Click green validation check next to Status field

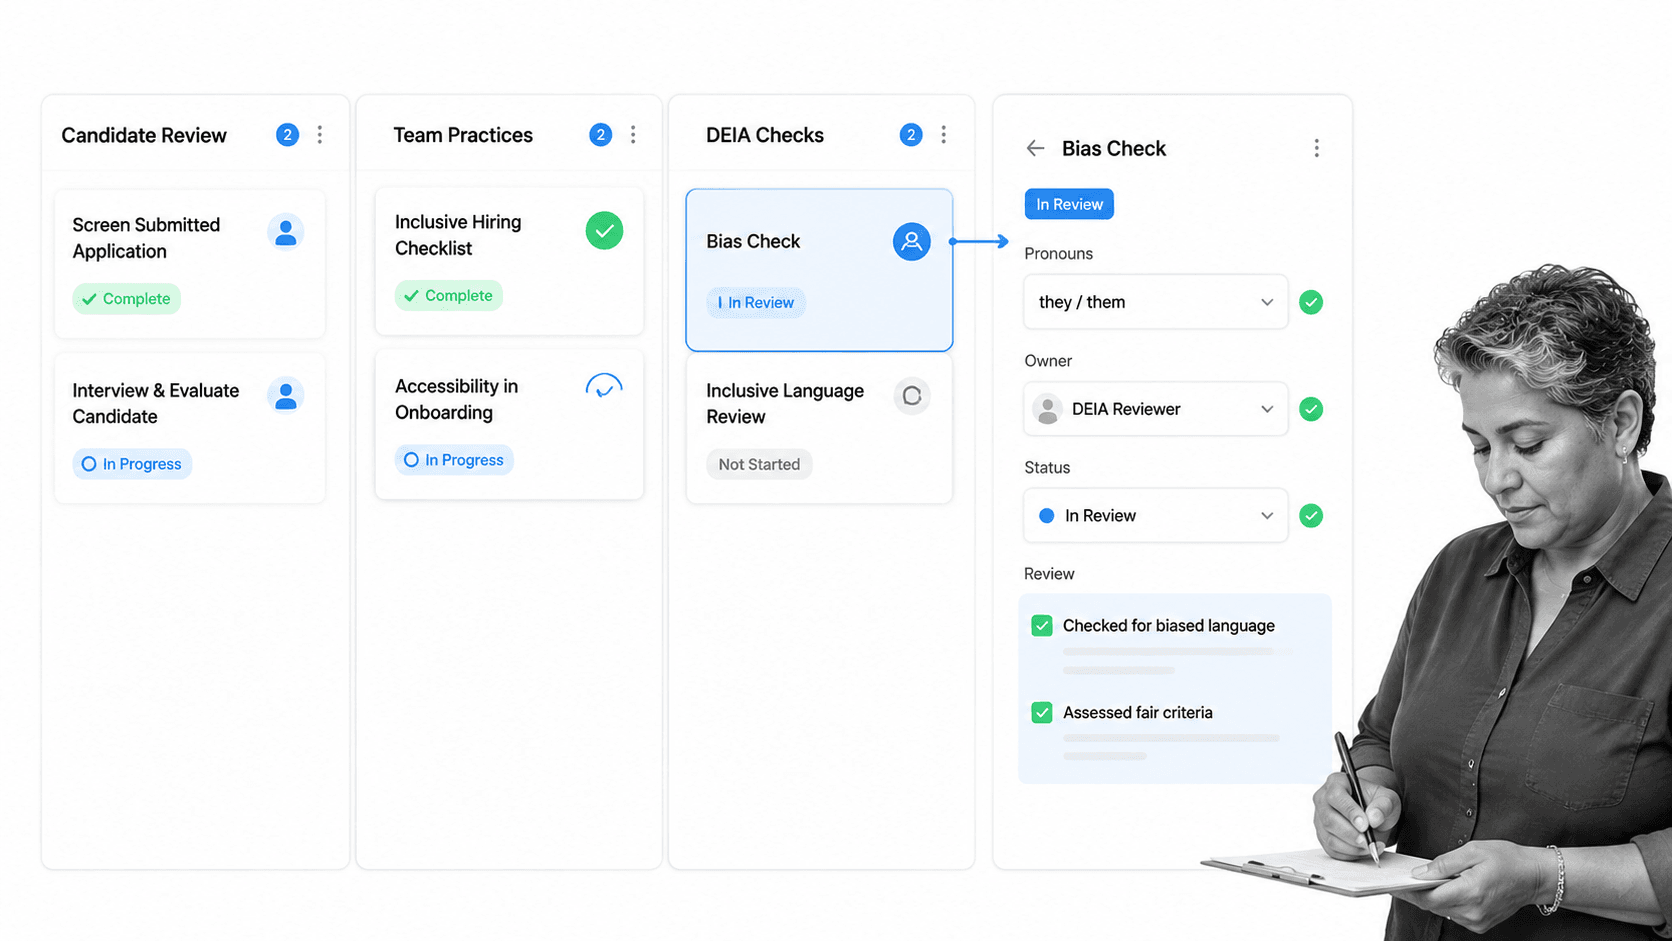(1310, 516)
